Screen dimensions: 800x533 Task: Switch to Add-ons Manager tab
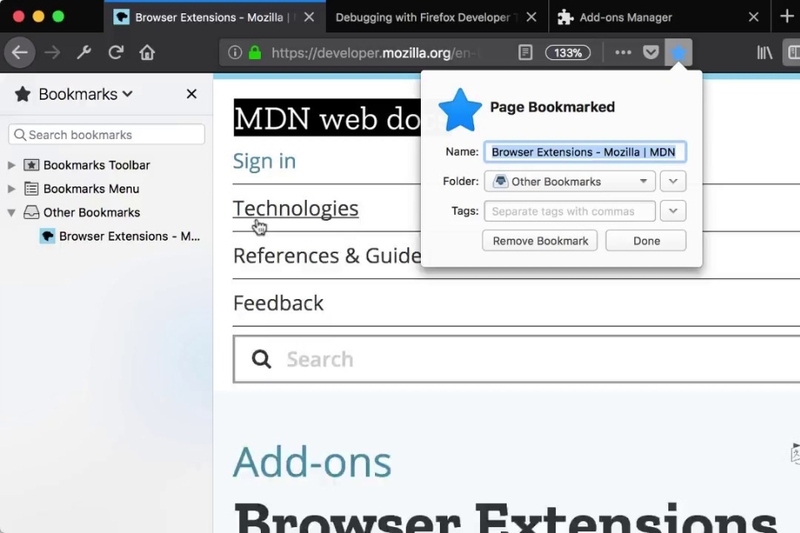(x=626, y=17)
